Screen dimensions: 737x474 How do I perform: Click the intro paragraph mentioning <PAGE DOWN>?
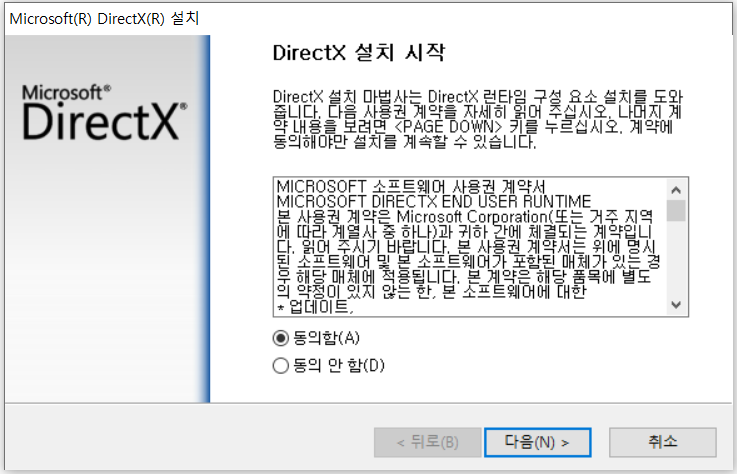pyautogui.click(x=477, y=119)
